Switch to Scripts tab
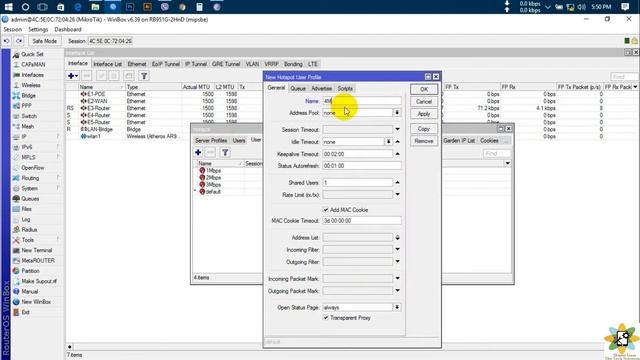 (345, 89)
